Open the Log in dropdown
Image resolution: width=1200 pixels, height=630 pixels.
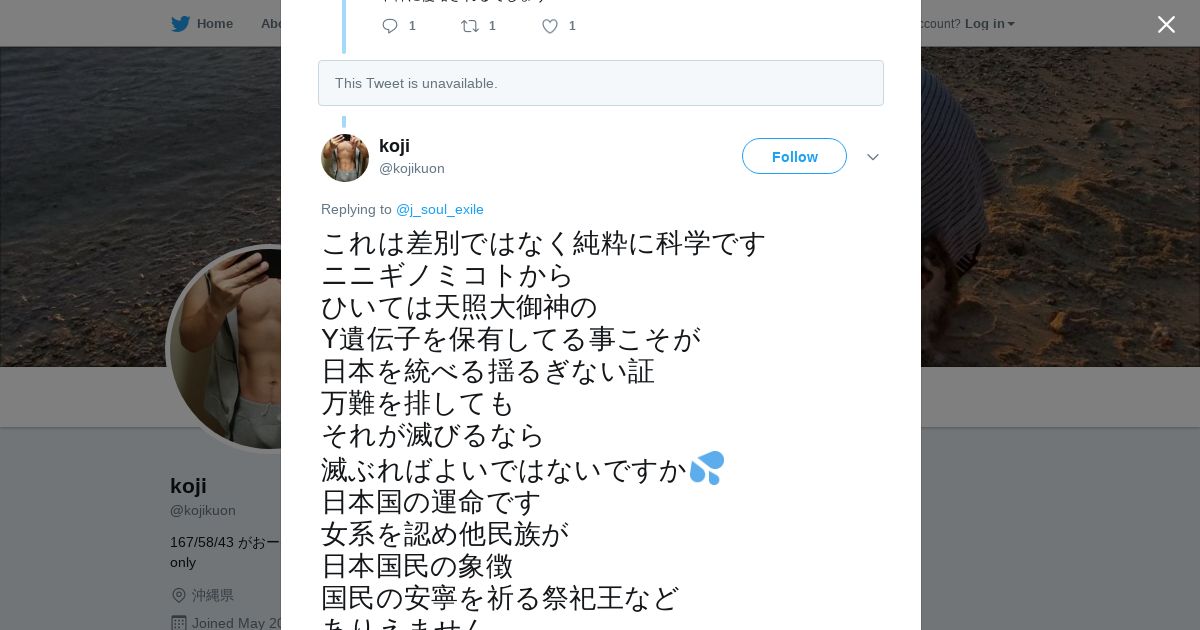coord(989,24)
